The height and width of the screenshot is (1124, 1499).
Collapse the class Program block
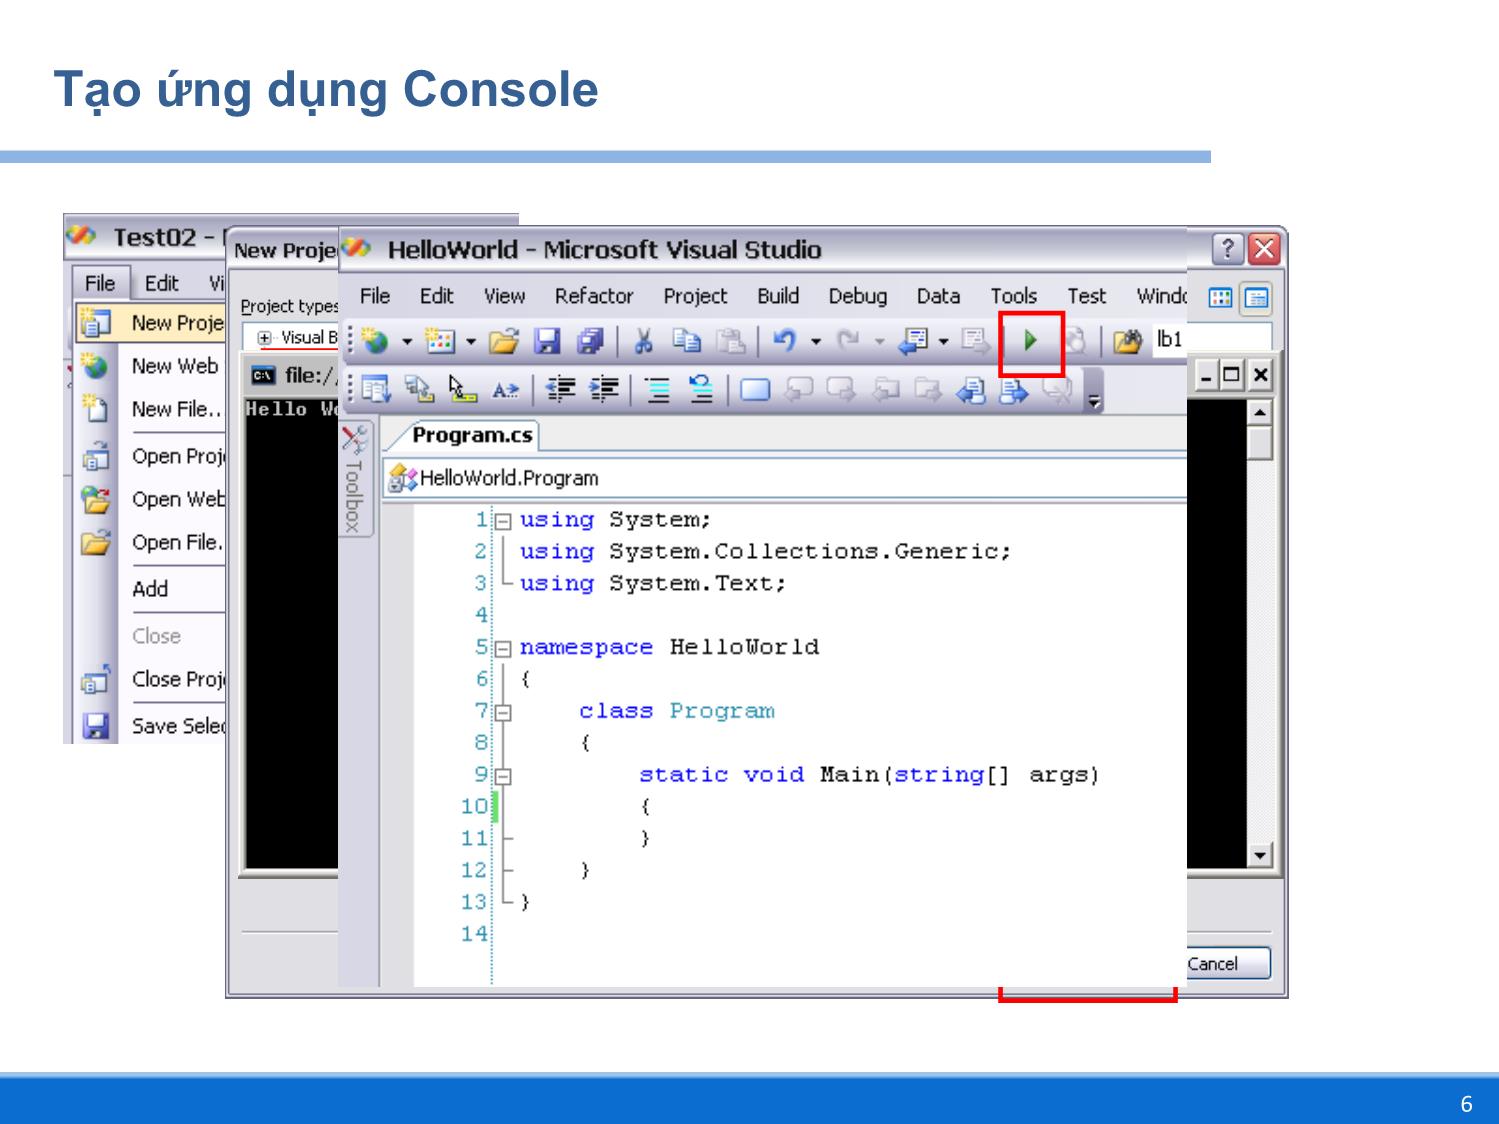click(x=503, y=713)
